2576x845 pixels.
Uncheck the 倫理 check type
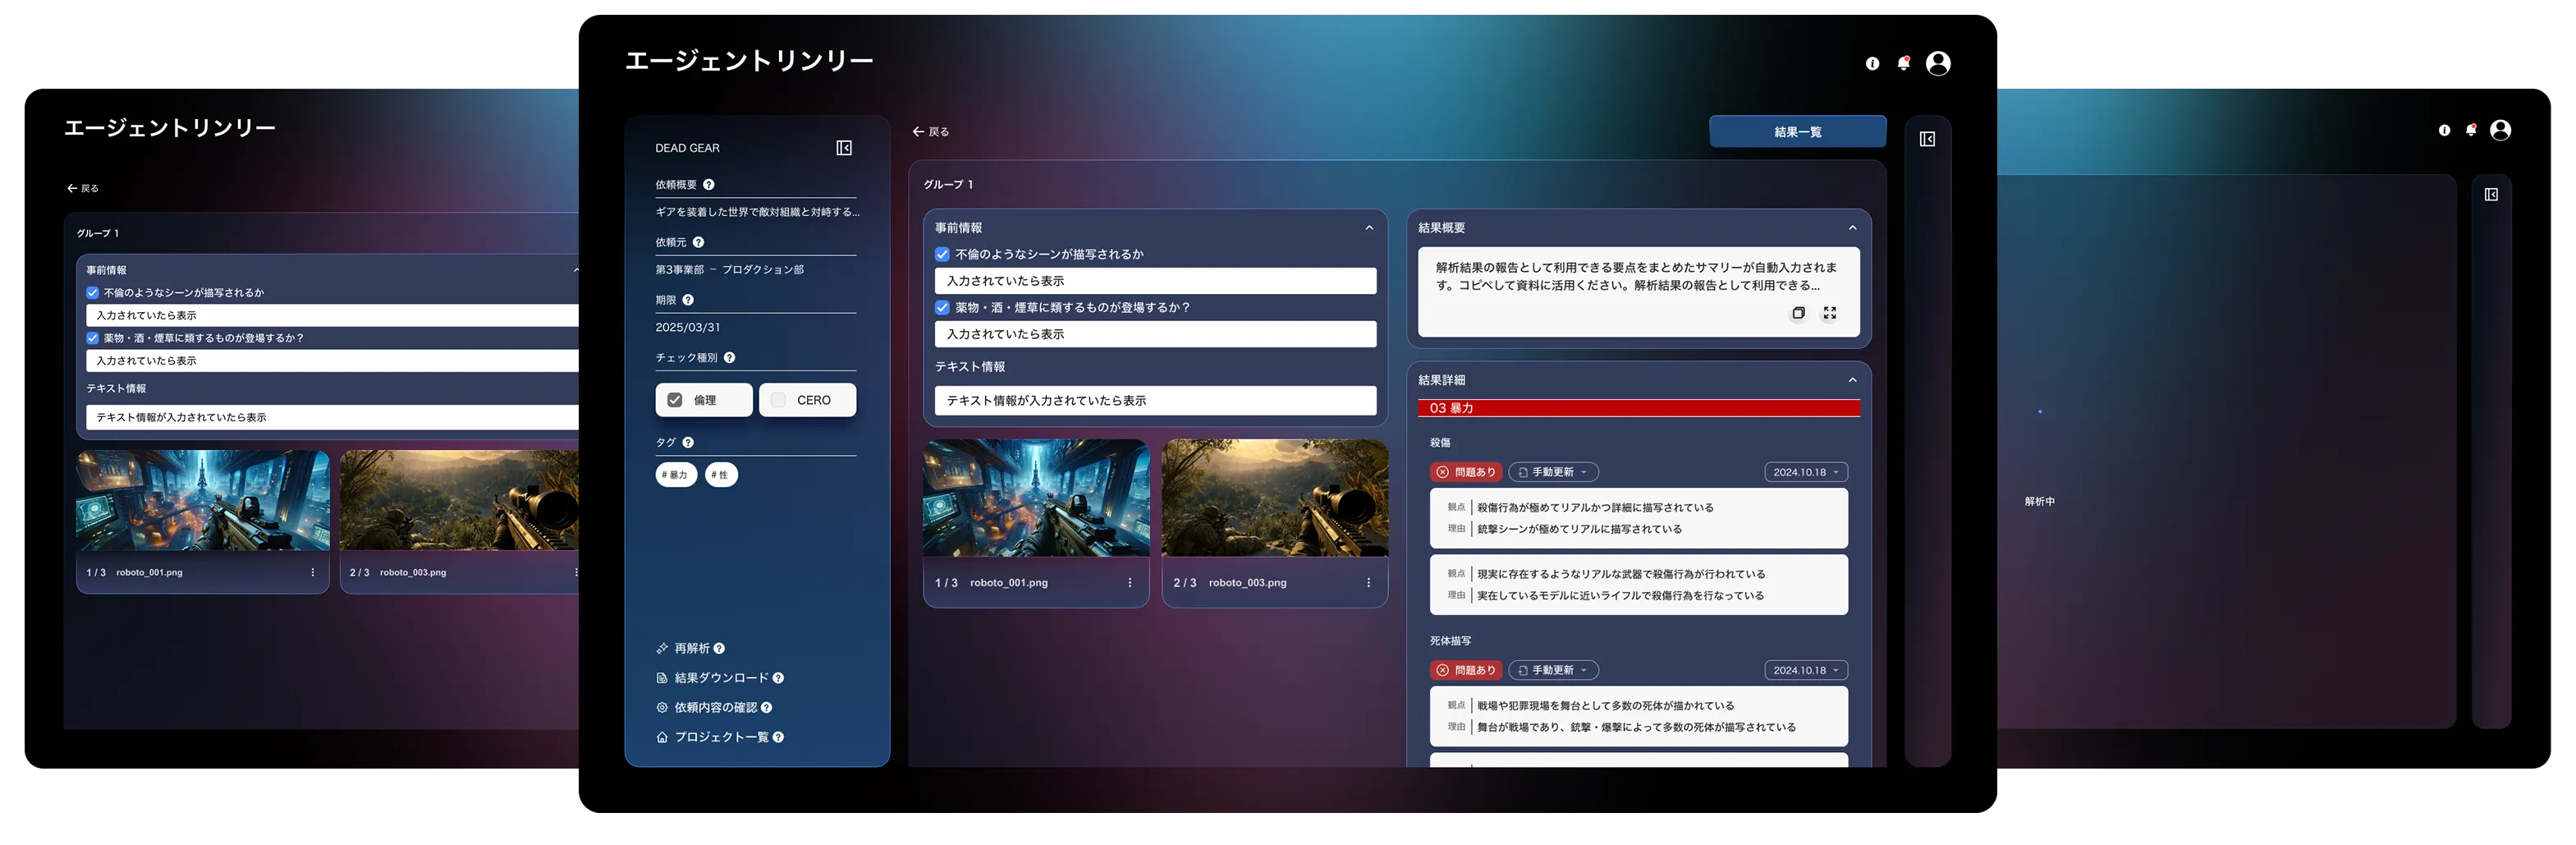tap(676, 400)
